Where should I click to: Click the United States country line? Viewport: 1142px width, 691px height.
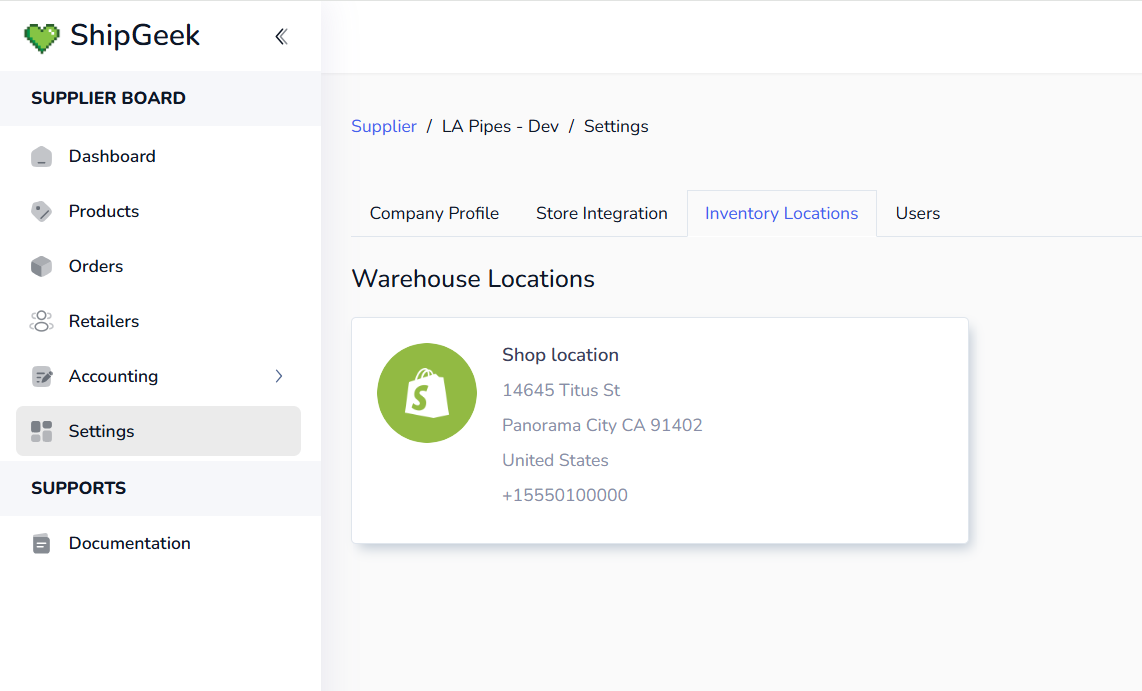(555, 460)
